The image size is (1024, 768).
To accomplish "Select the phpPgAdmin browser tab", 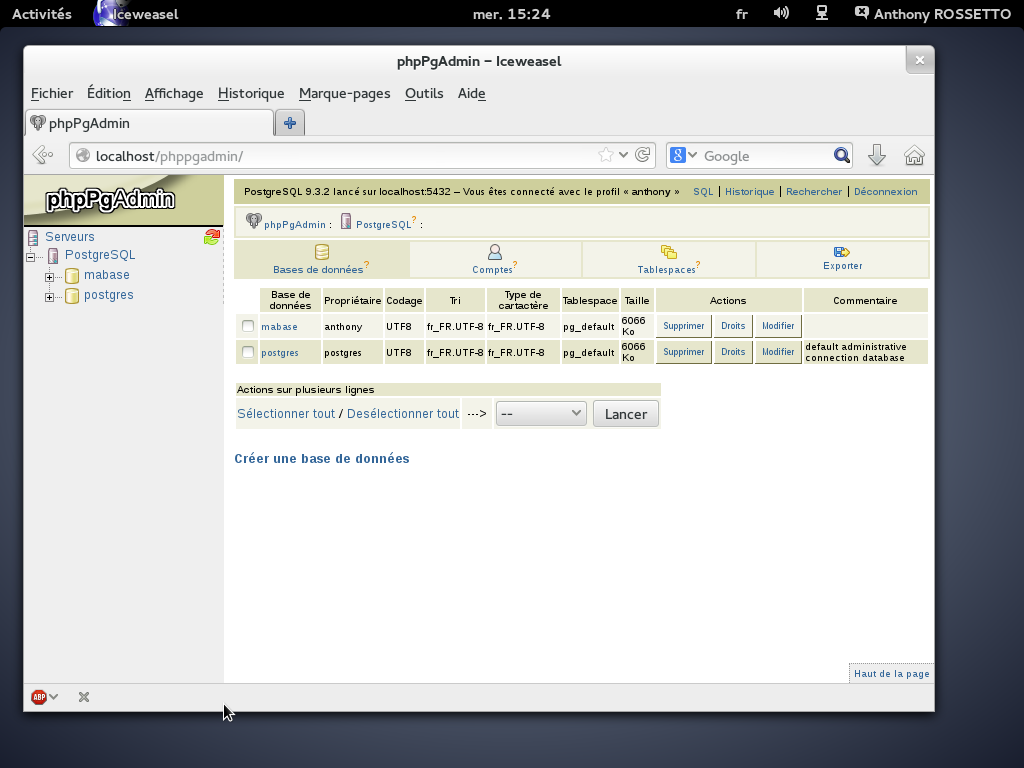I will [x=149, y=123].
